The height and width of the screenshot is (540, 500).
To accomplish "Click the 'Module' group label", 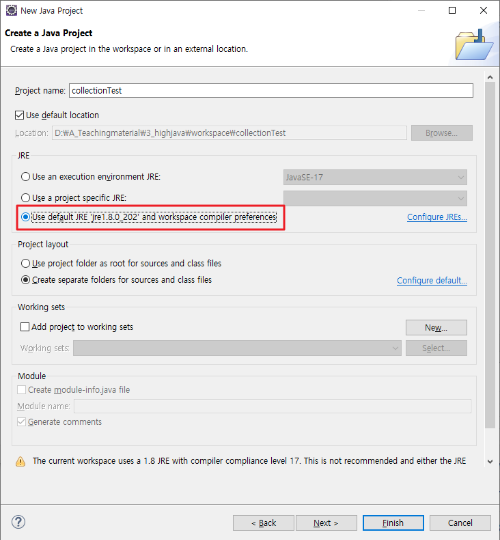I will click(32, 376).
